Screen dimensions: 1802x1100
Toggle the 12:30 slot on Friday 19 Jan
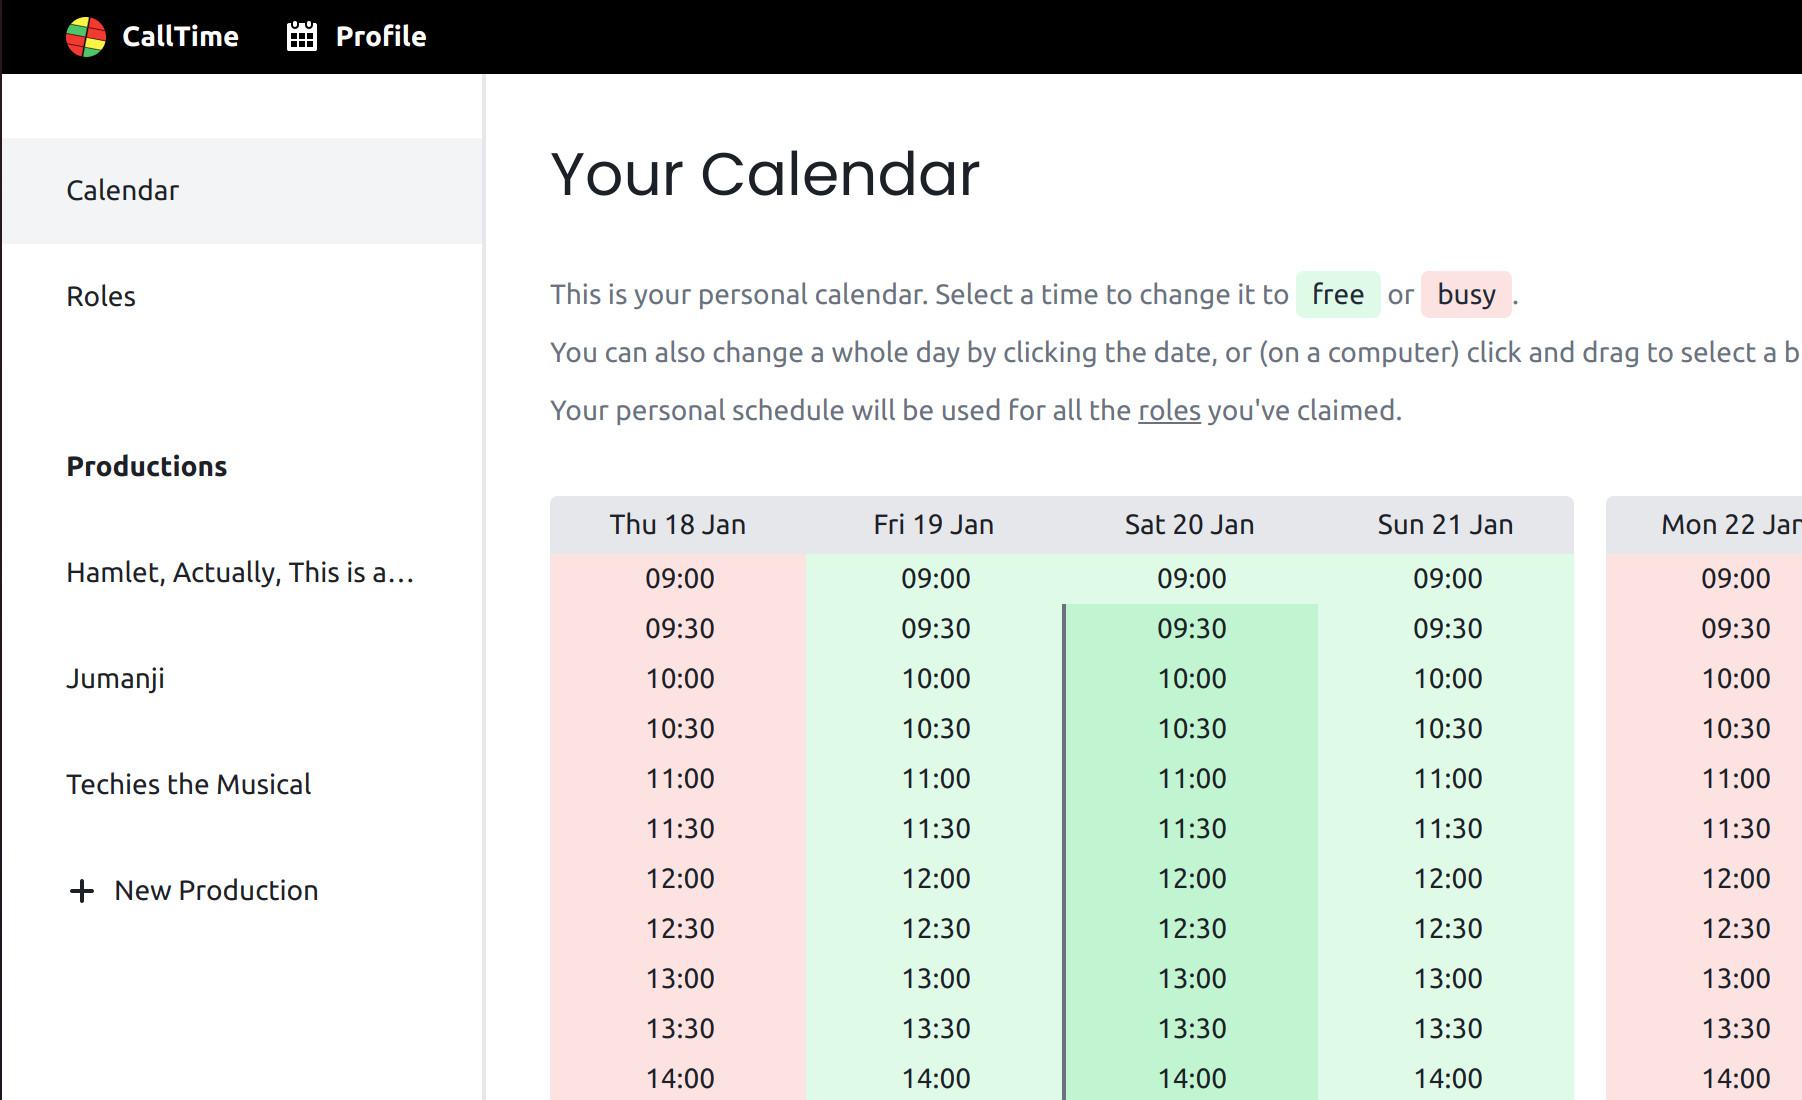pos(936,929)
